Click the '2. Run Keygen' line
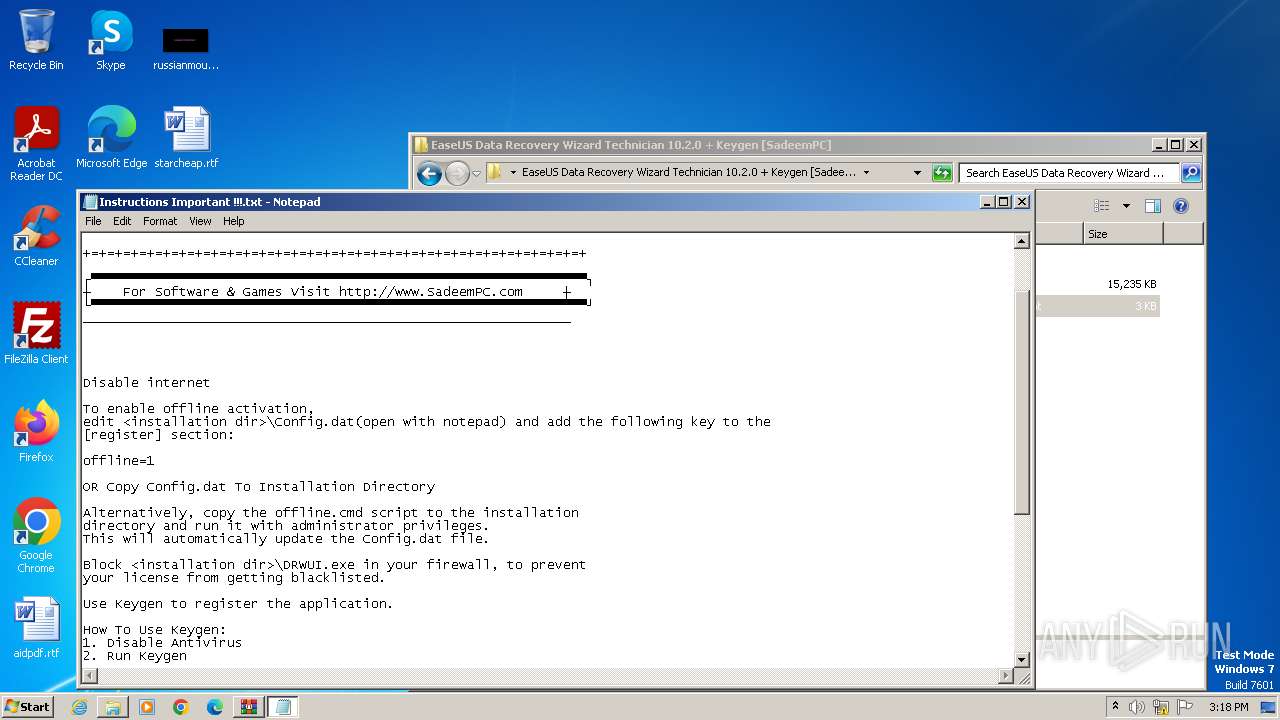1280x720 pixels. pos(134,656)
